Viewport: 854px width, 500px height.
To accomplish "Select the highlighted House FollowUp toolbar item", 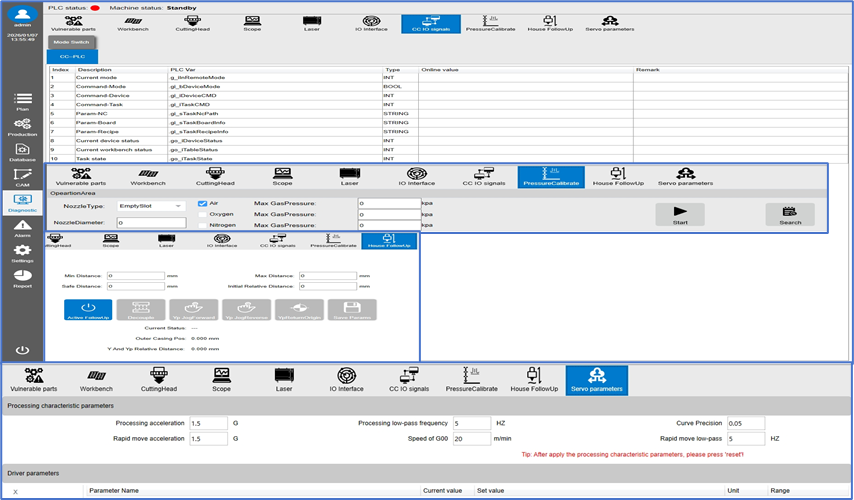I will click(389, 241).
